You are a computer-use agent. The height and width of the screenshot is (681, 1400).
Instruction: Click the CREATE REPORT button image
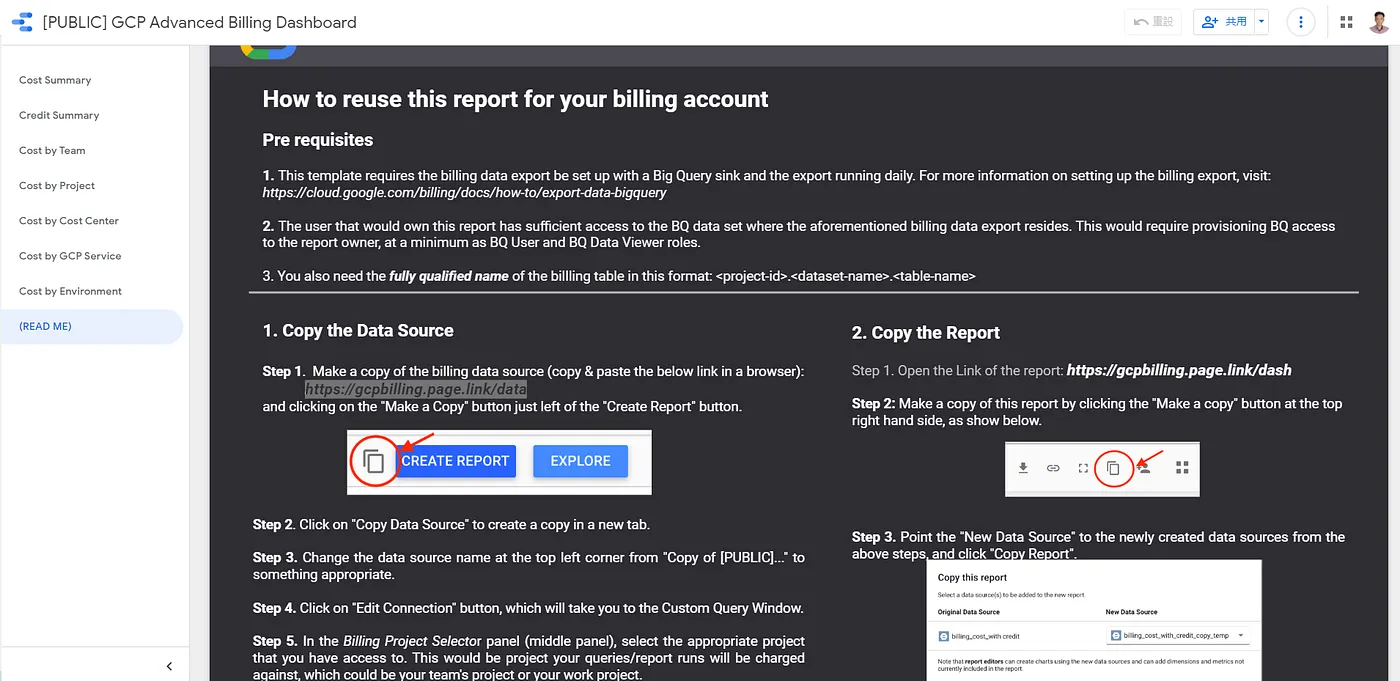click(456, 461)
